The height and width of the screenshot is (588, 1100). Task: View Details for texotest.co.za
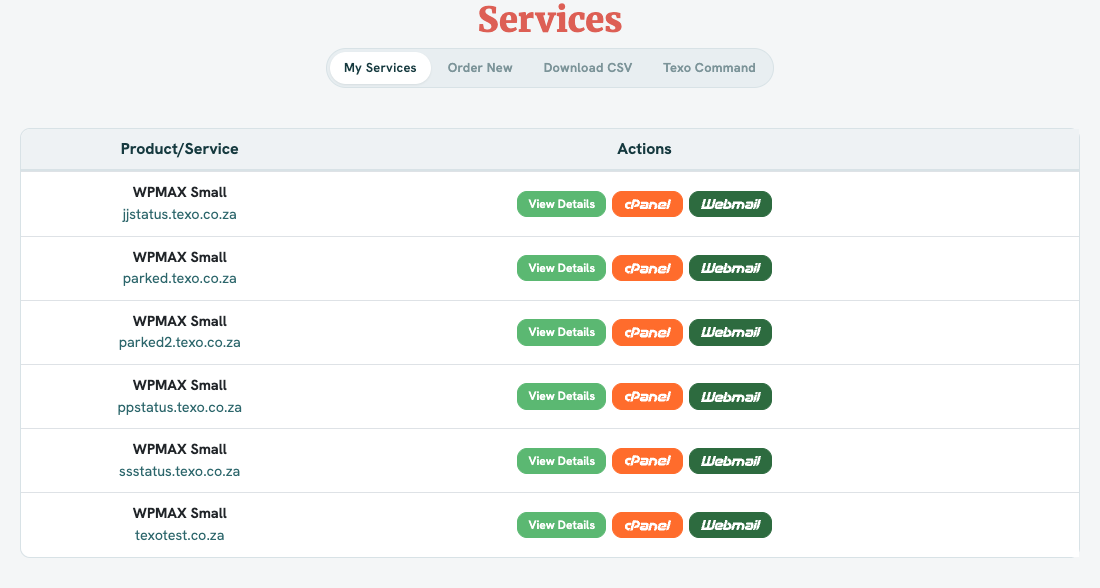click(561, 525)
